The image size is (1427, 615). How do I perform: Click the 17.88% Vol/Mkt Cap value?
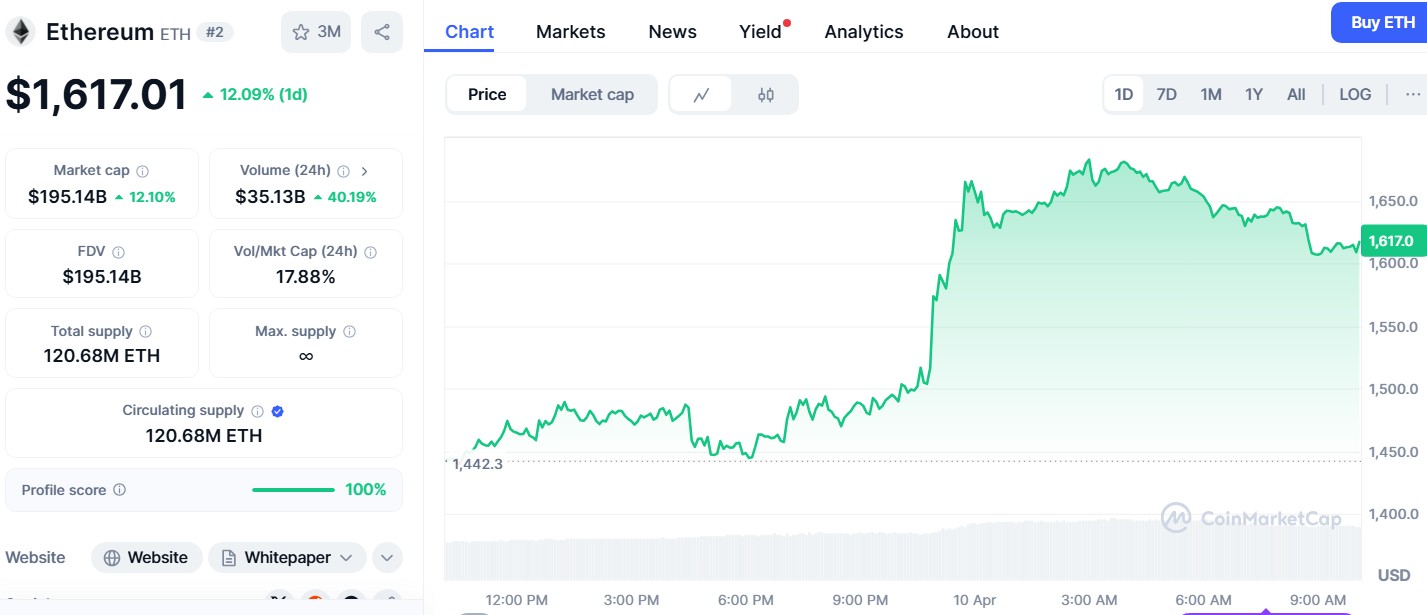coord(305,277)
